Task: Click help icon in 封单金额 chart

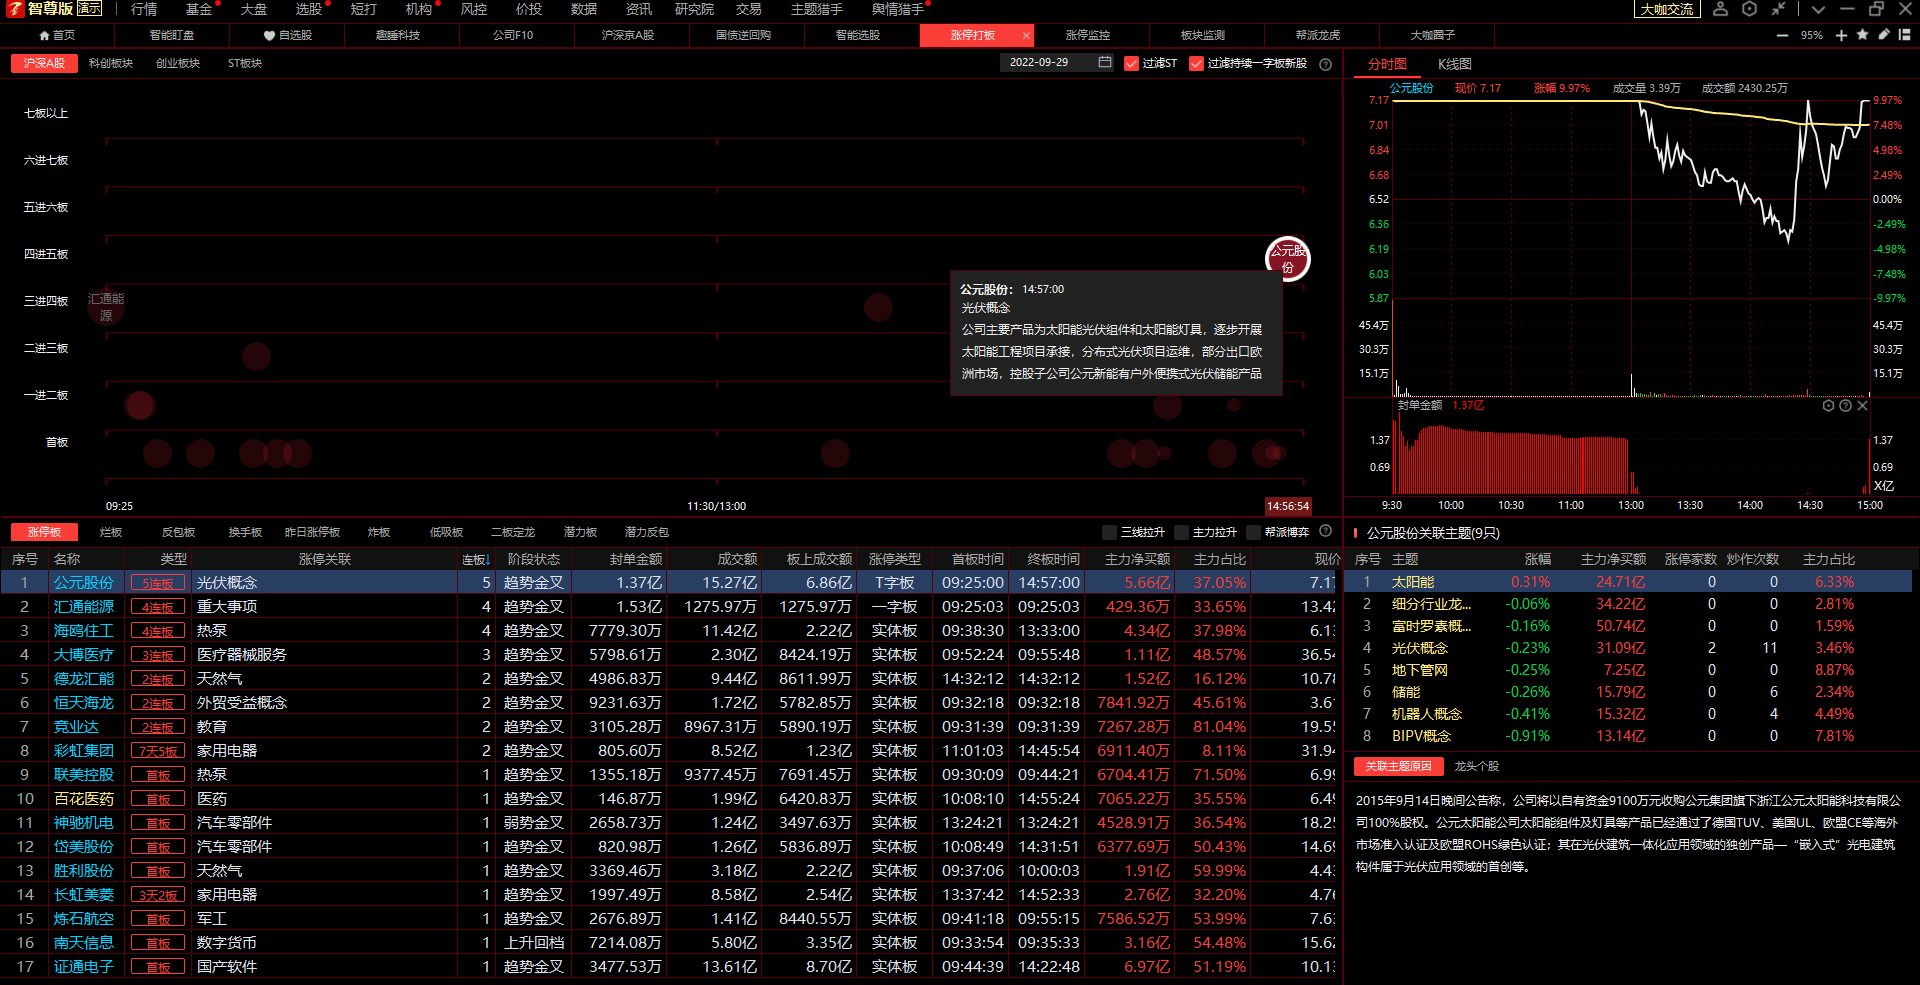Action: (x=1845, y=406)
